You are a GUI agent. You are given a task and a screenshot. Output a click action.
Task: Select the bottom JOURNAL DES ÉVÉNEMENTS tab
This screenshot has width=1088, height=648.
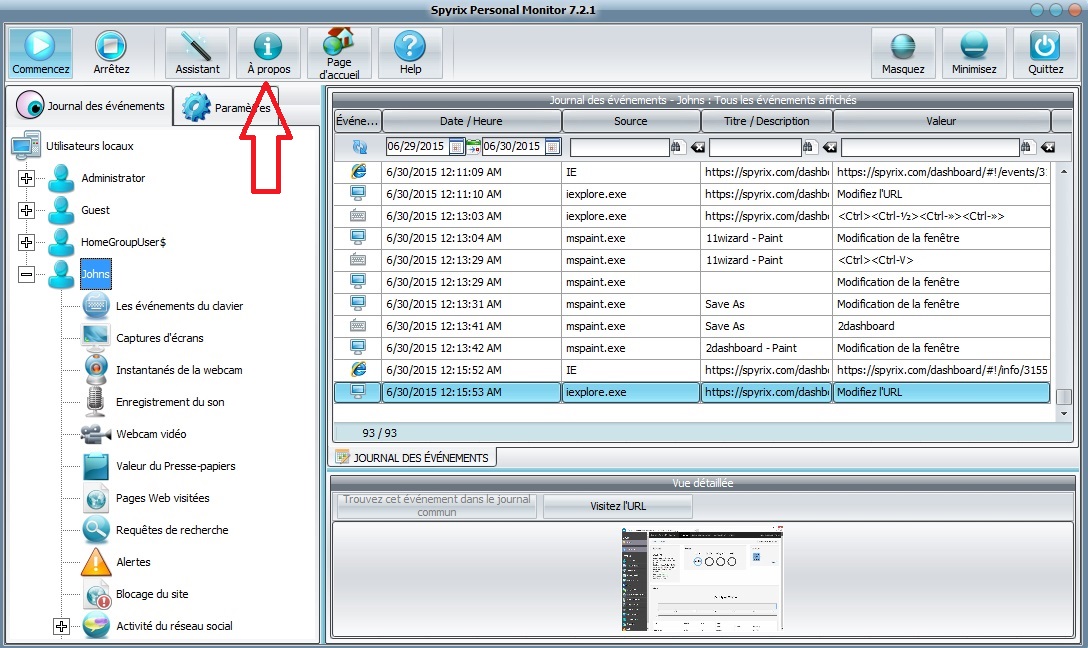[x=412, y=457]
